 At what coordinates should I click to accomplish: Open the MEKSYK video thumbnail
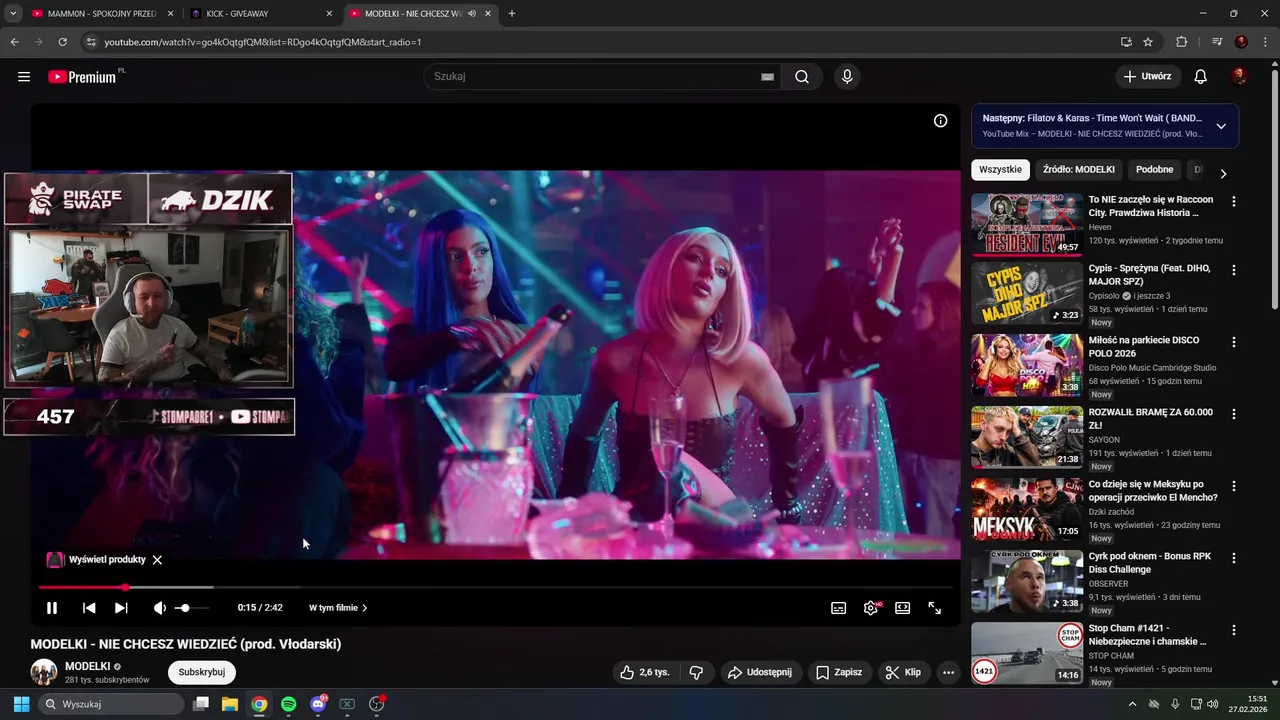coord(1027,509)
